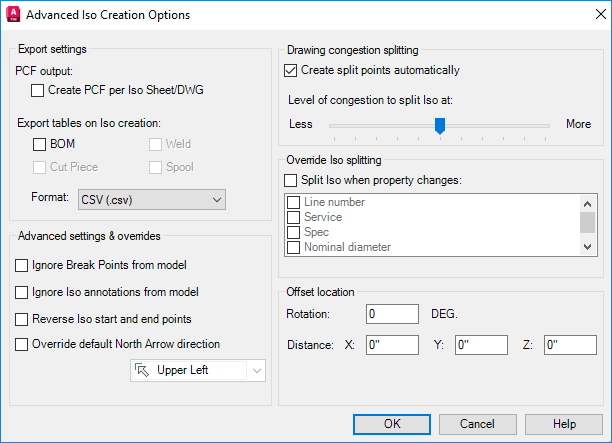
Task: Select the Z distance offset field
Action: point(570,345)
